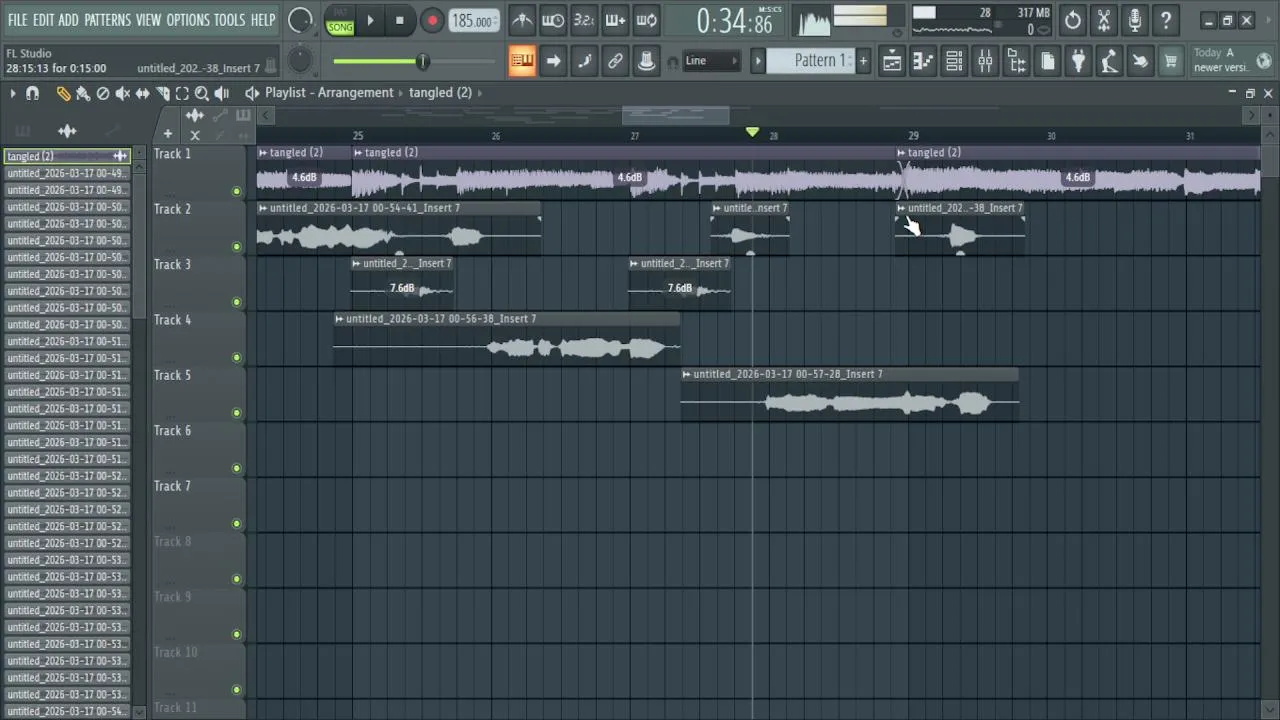
Task: Open the FILE menu
Action: point(17,20)
